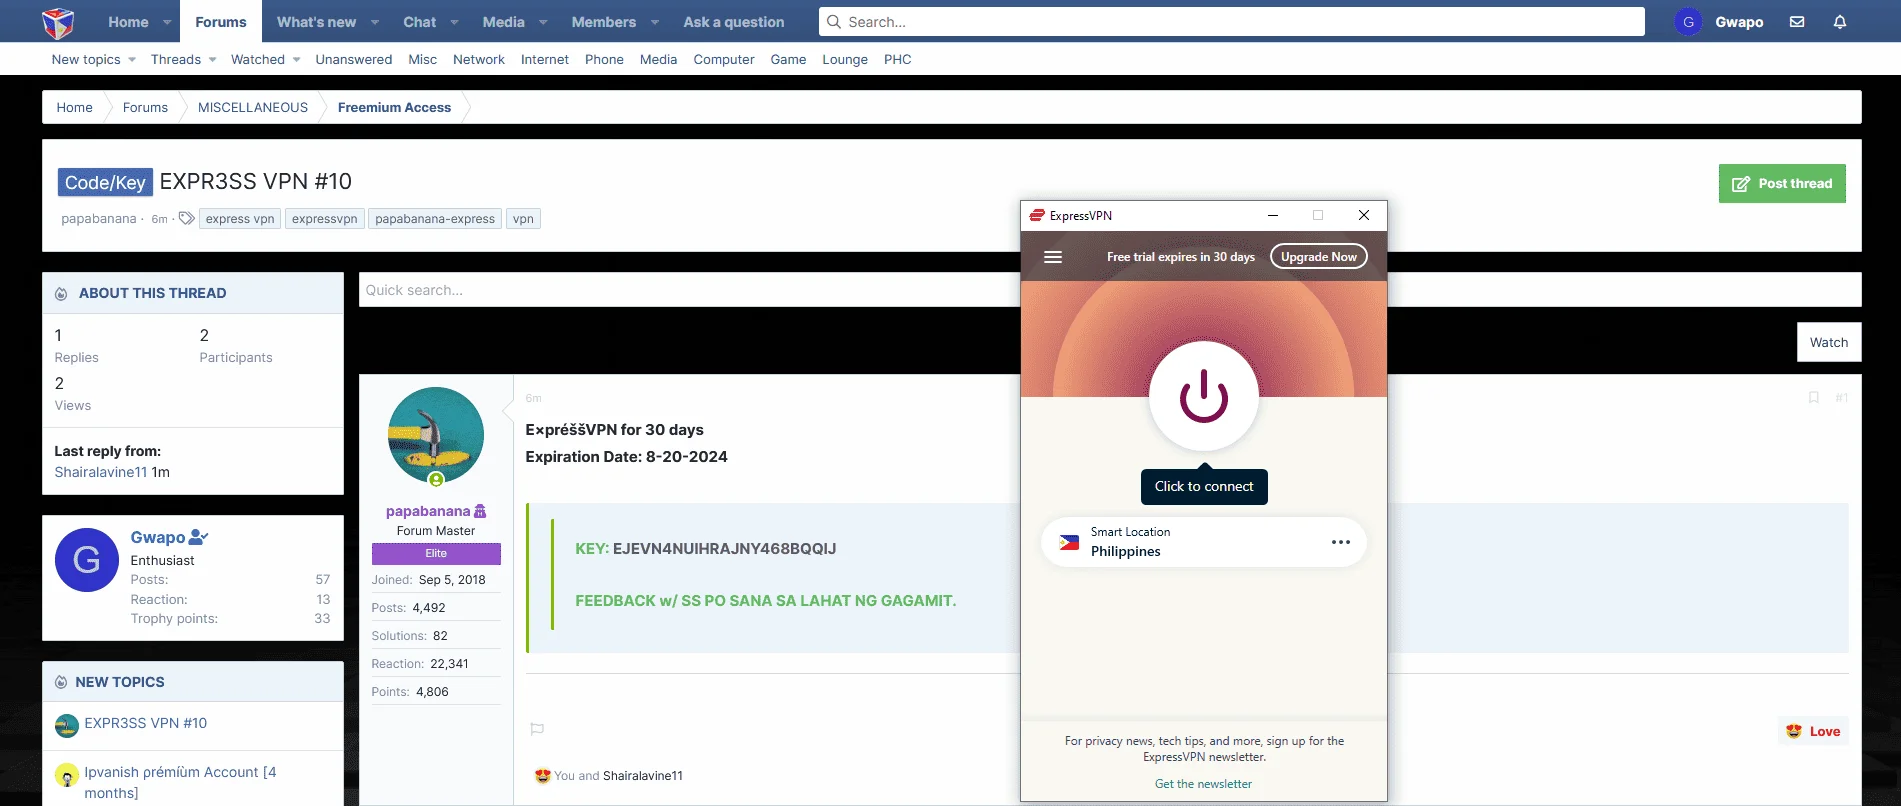Click the Love reaction button
This screenshot has height=806, width=1901.
[x=1813, y=731]
